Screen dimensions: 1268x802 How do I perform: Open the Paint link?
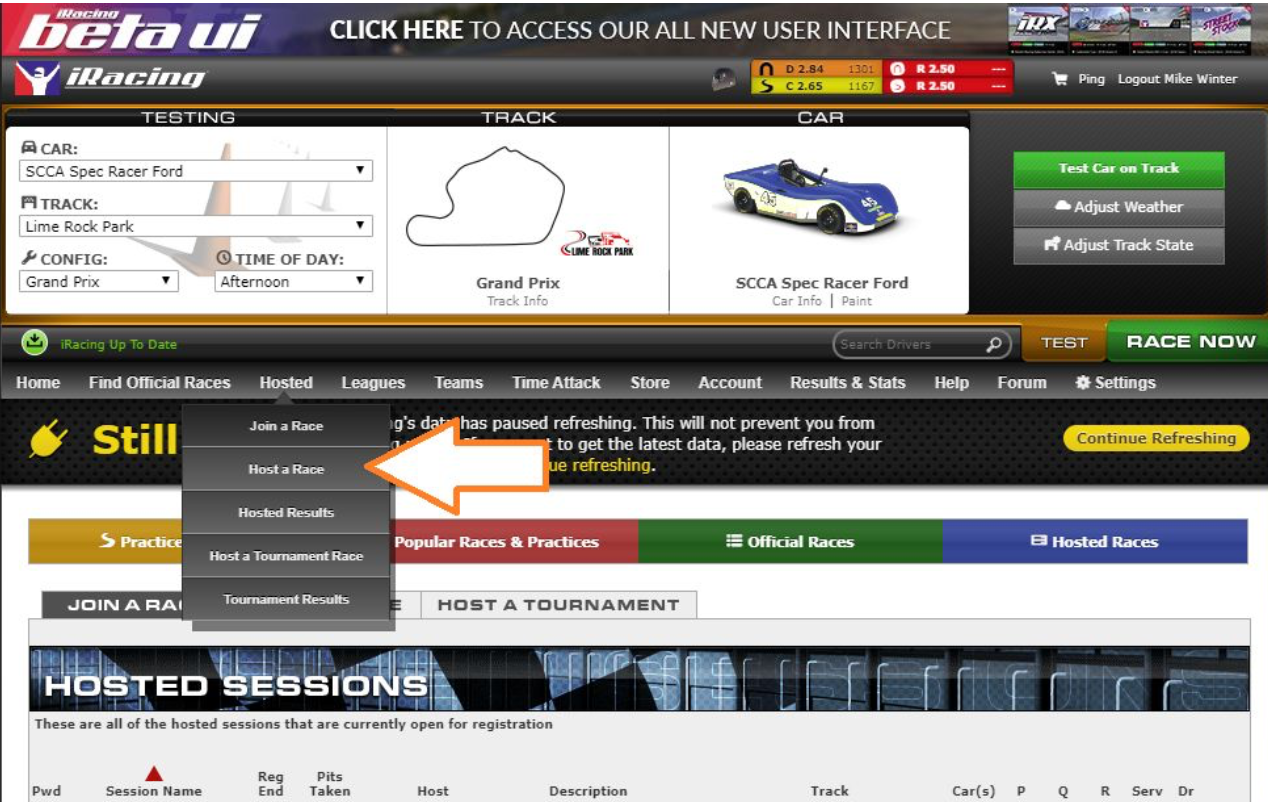click(x=856, y=301)
